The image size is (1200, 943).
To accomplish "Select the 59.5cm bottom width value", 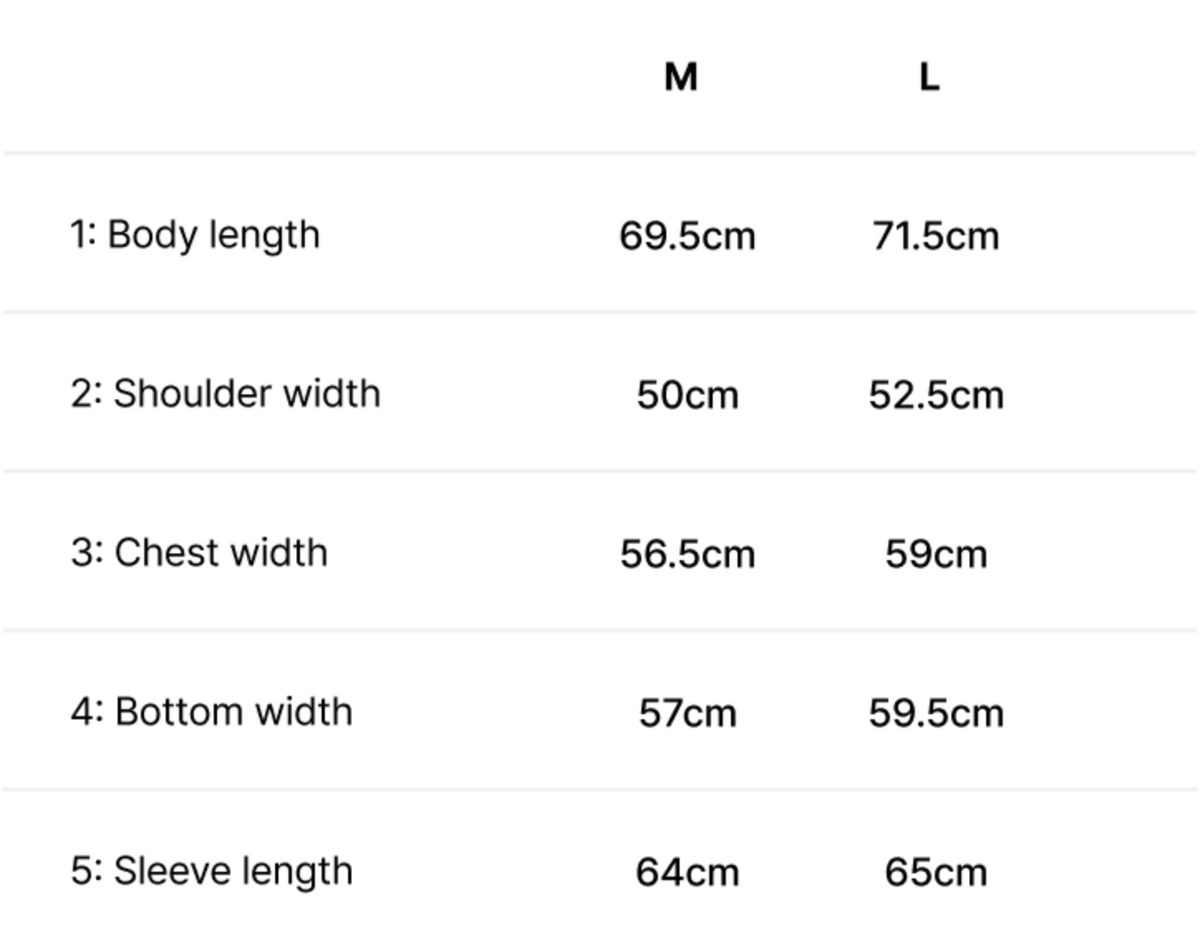I will [935, 713].
